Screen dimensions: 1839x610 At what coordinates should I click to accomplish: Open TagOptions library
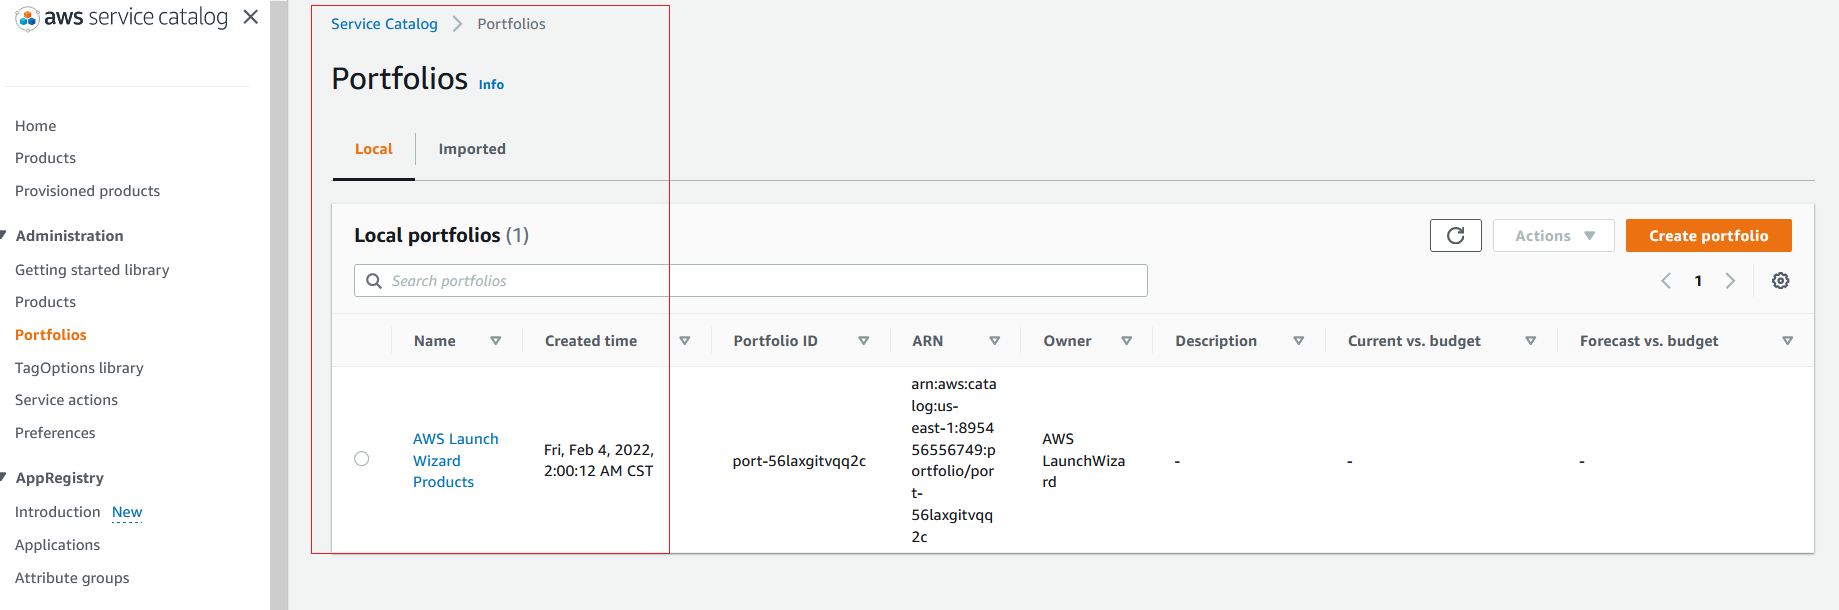(x=79, y=368)
